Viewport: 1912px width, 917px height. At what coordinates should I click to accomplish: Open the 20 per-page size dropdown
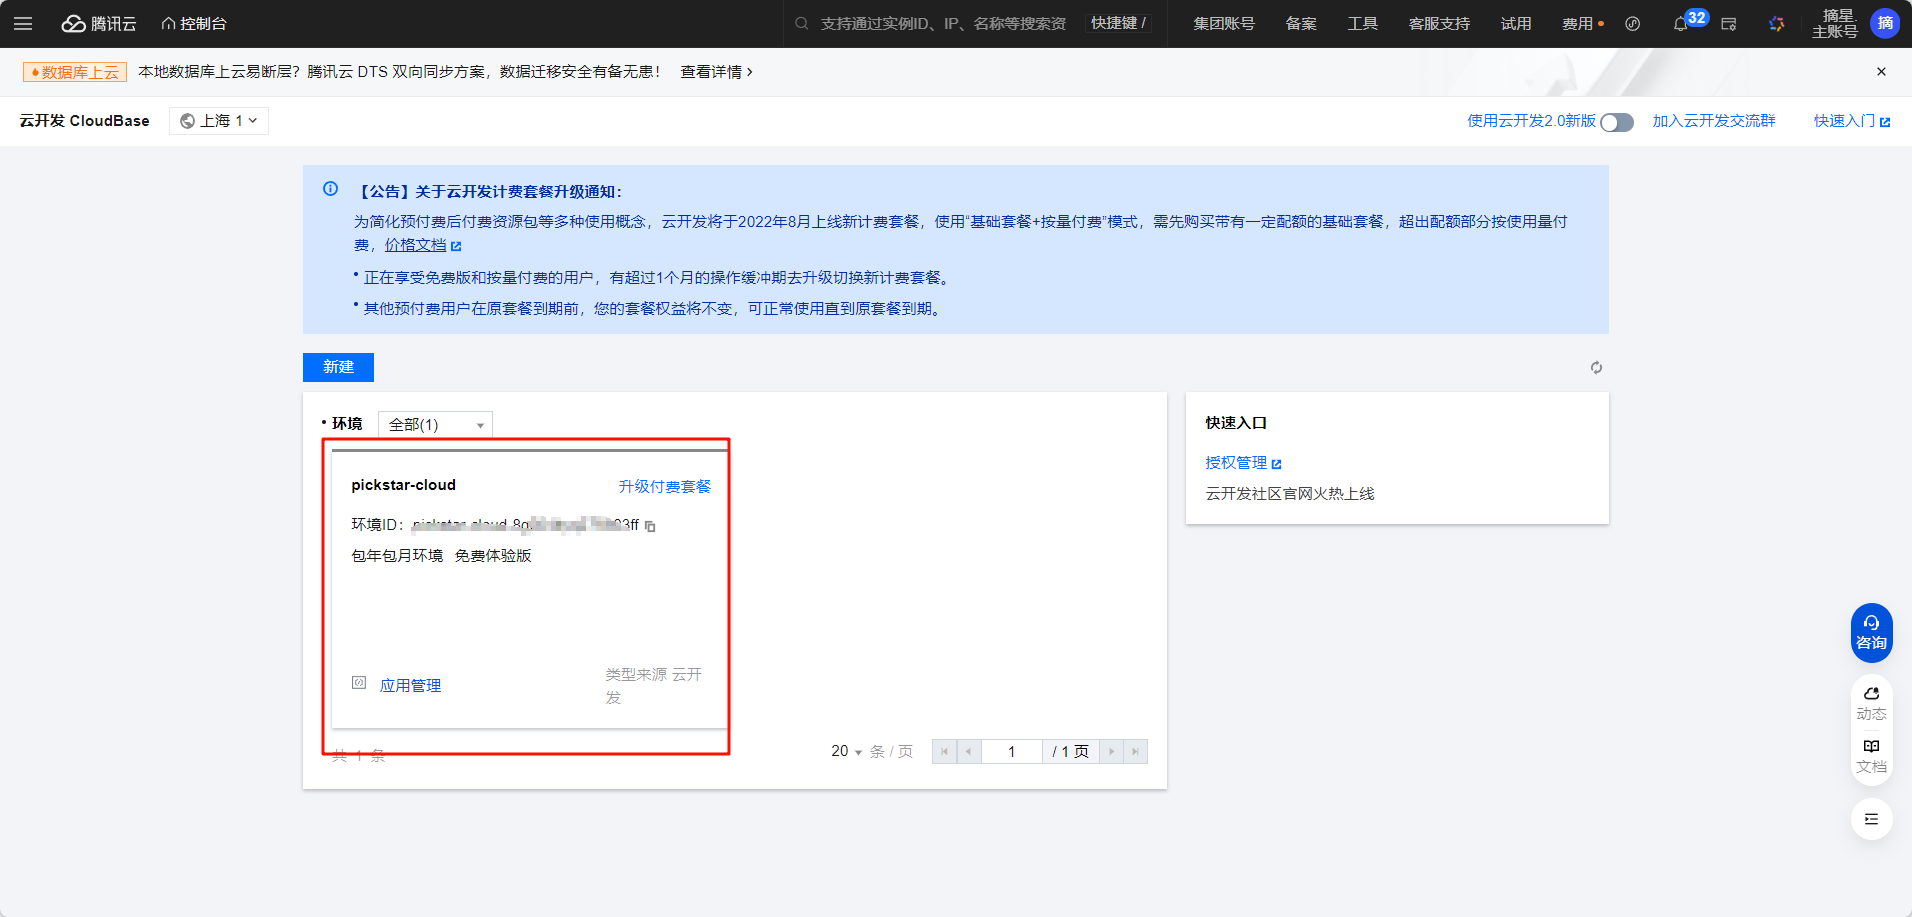coord(846,751)
